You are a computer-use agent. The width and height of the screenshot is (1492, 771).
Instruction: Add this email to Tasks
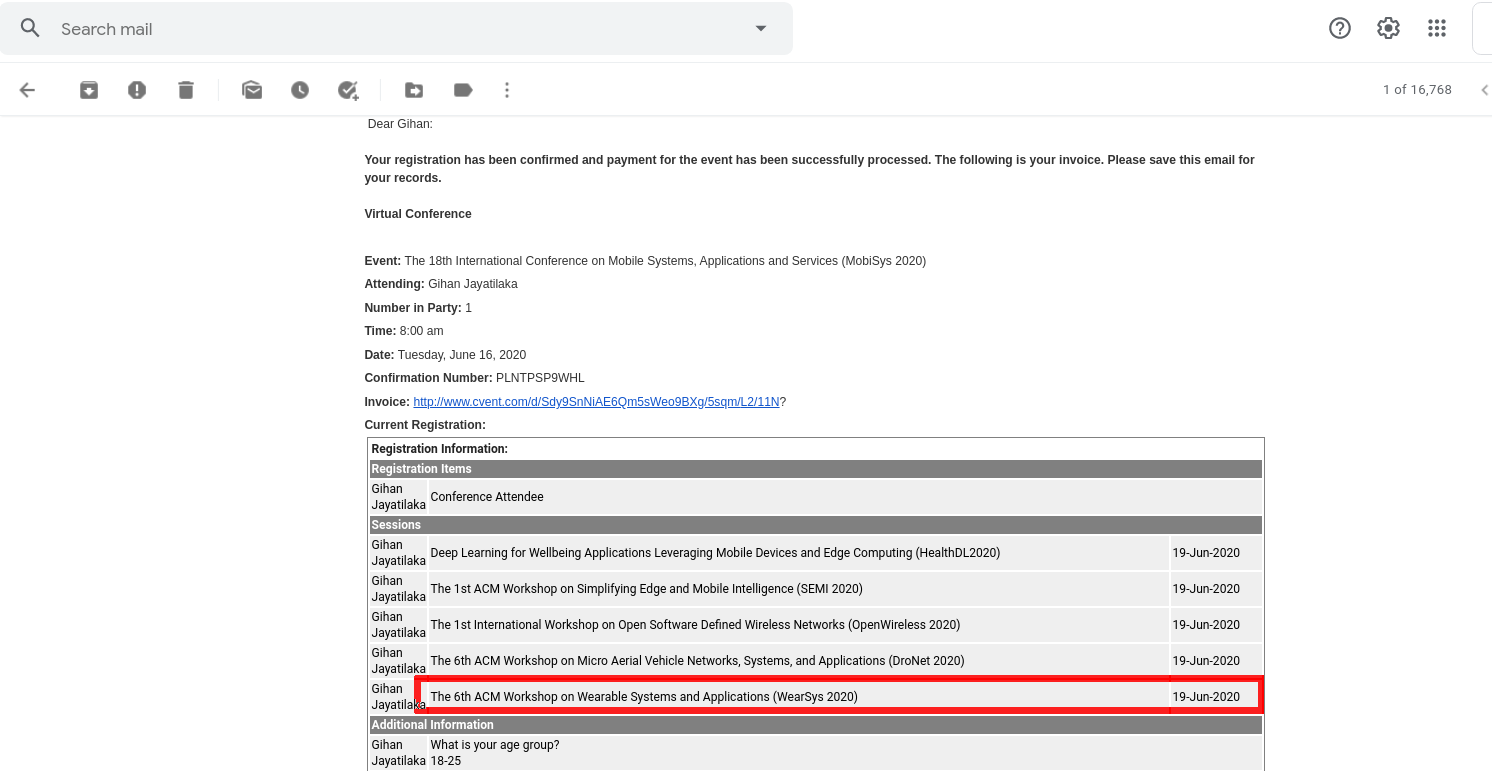[348, 90]
